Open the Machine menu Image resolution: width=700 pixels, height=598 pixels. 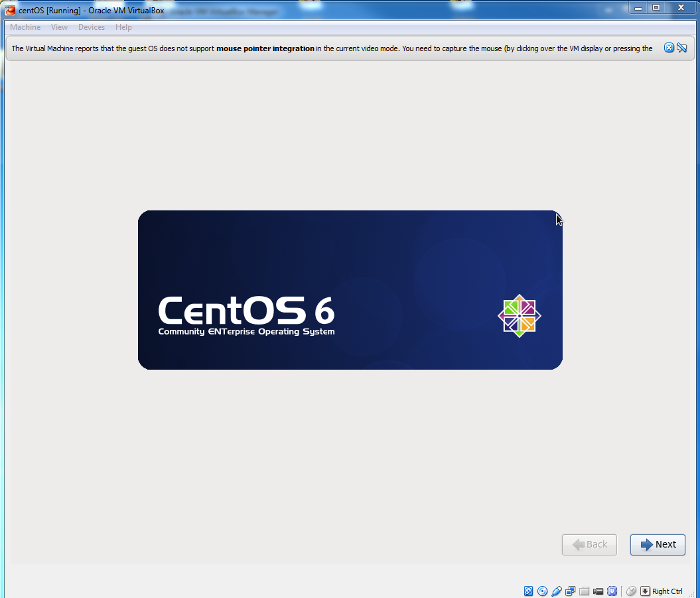click(25, 27)
